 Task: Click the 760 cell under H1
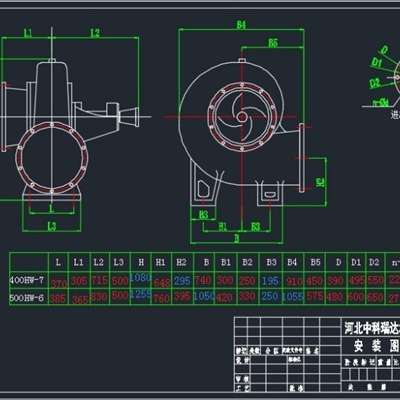click(x=162, y=298)
